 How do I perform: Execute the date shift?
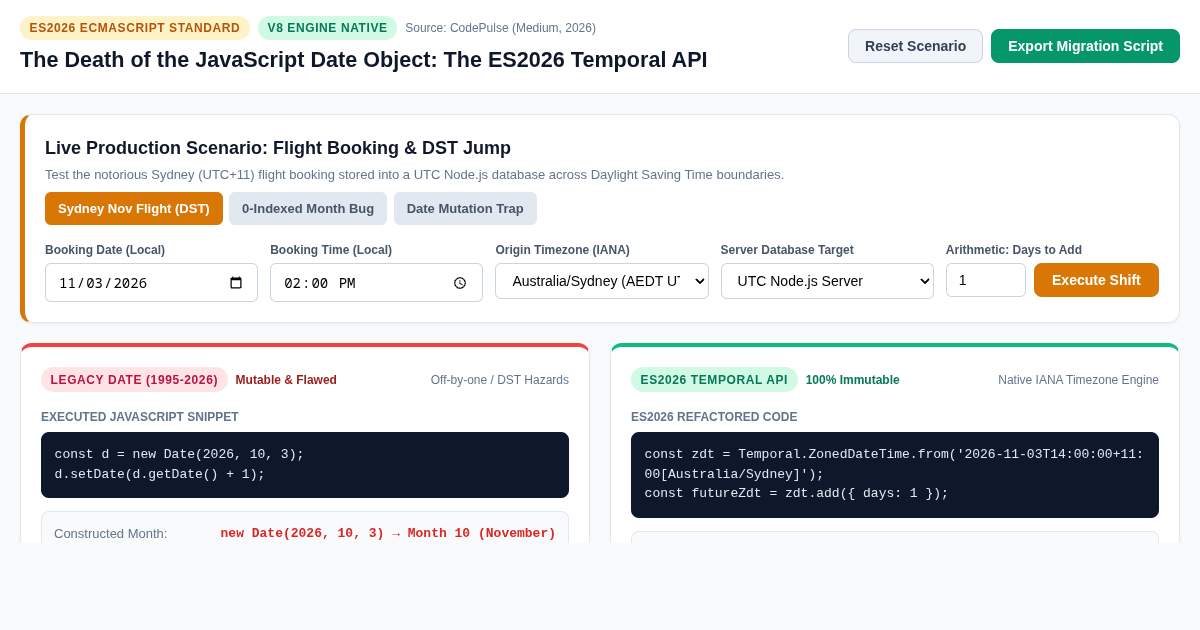pyautogui.click(x=1096, y=280)
